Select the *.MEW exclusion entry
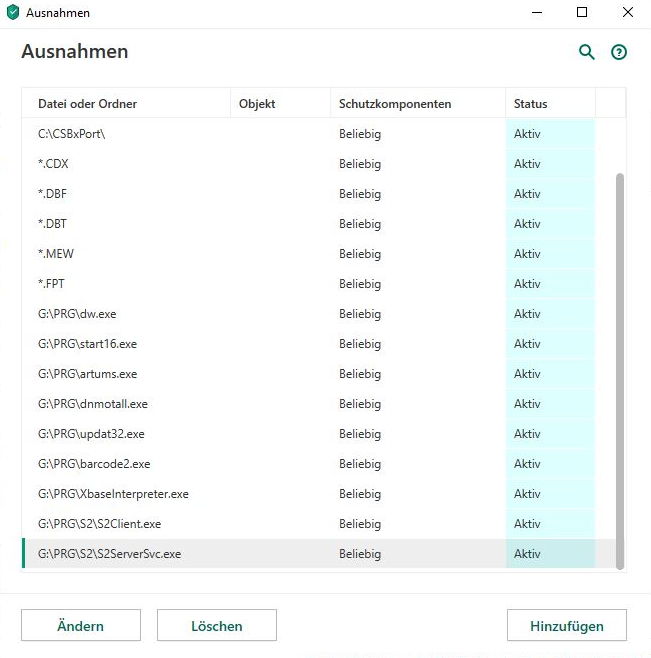Screen dimensions: 651x658 (319, 254)
